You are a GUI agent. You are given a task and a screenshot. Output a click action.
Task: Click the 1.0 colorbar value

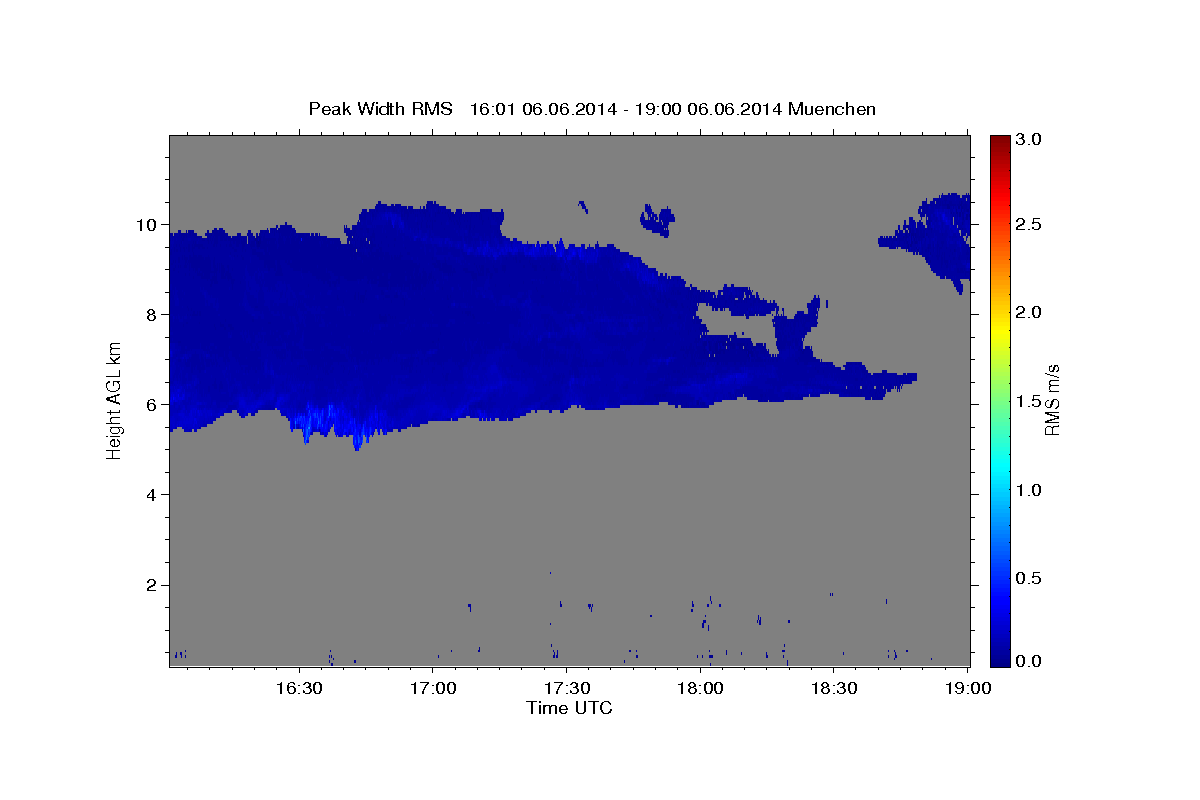(1029, 490)
